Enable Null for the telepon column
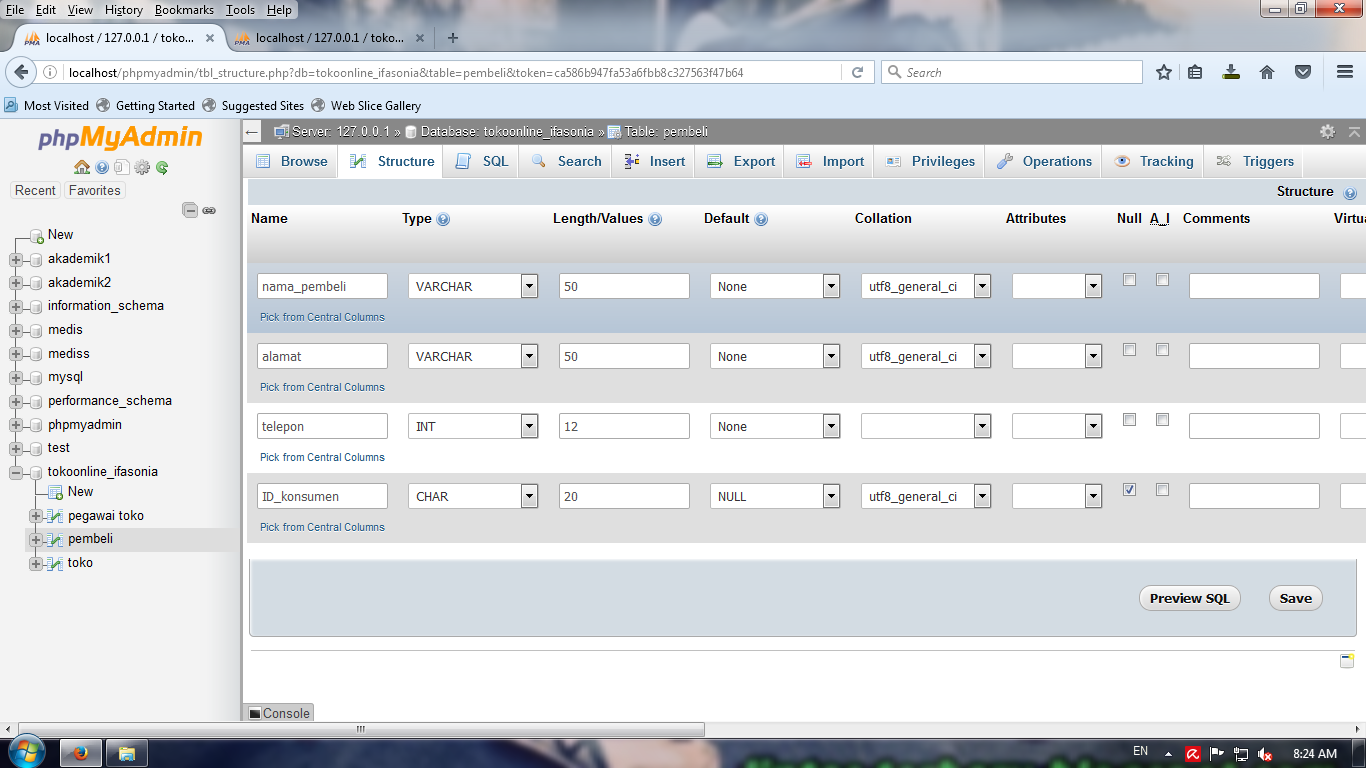This screenshot has width=1366, height=768. [x=1129, y=420]
